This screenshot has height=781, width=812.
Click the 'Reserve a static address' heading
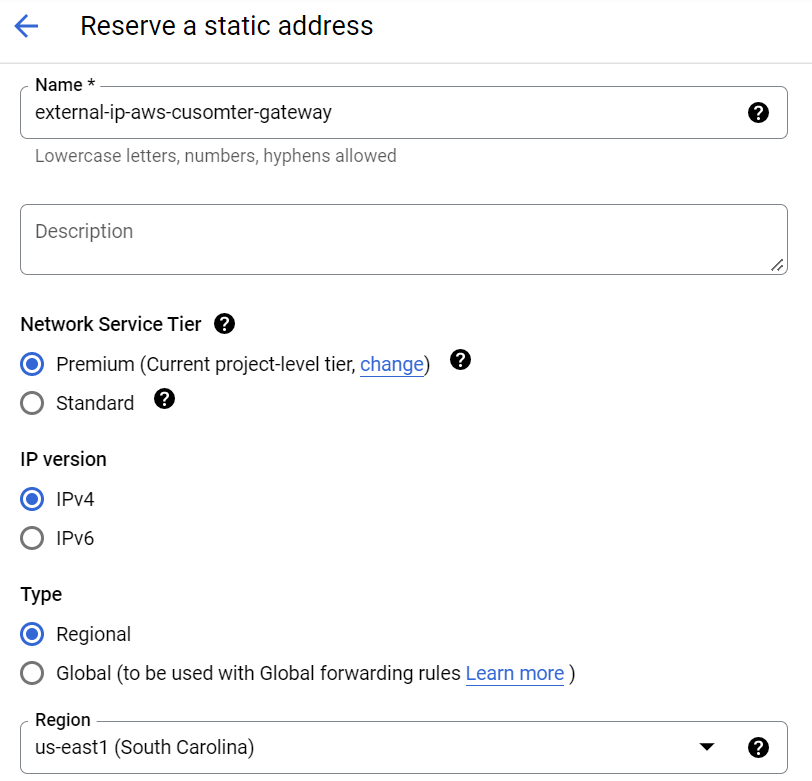pyautogui.click(x=227, y=26)
